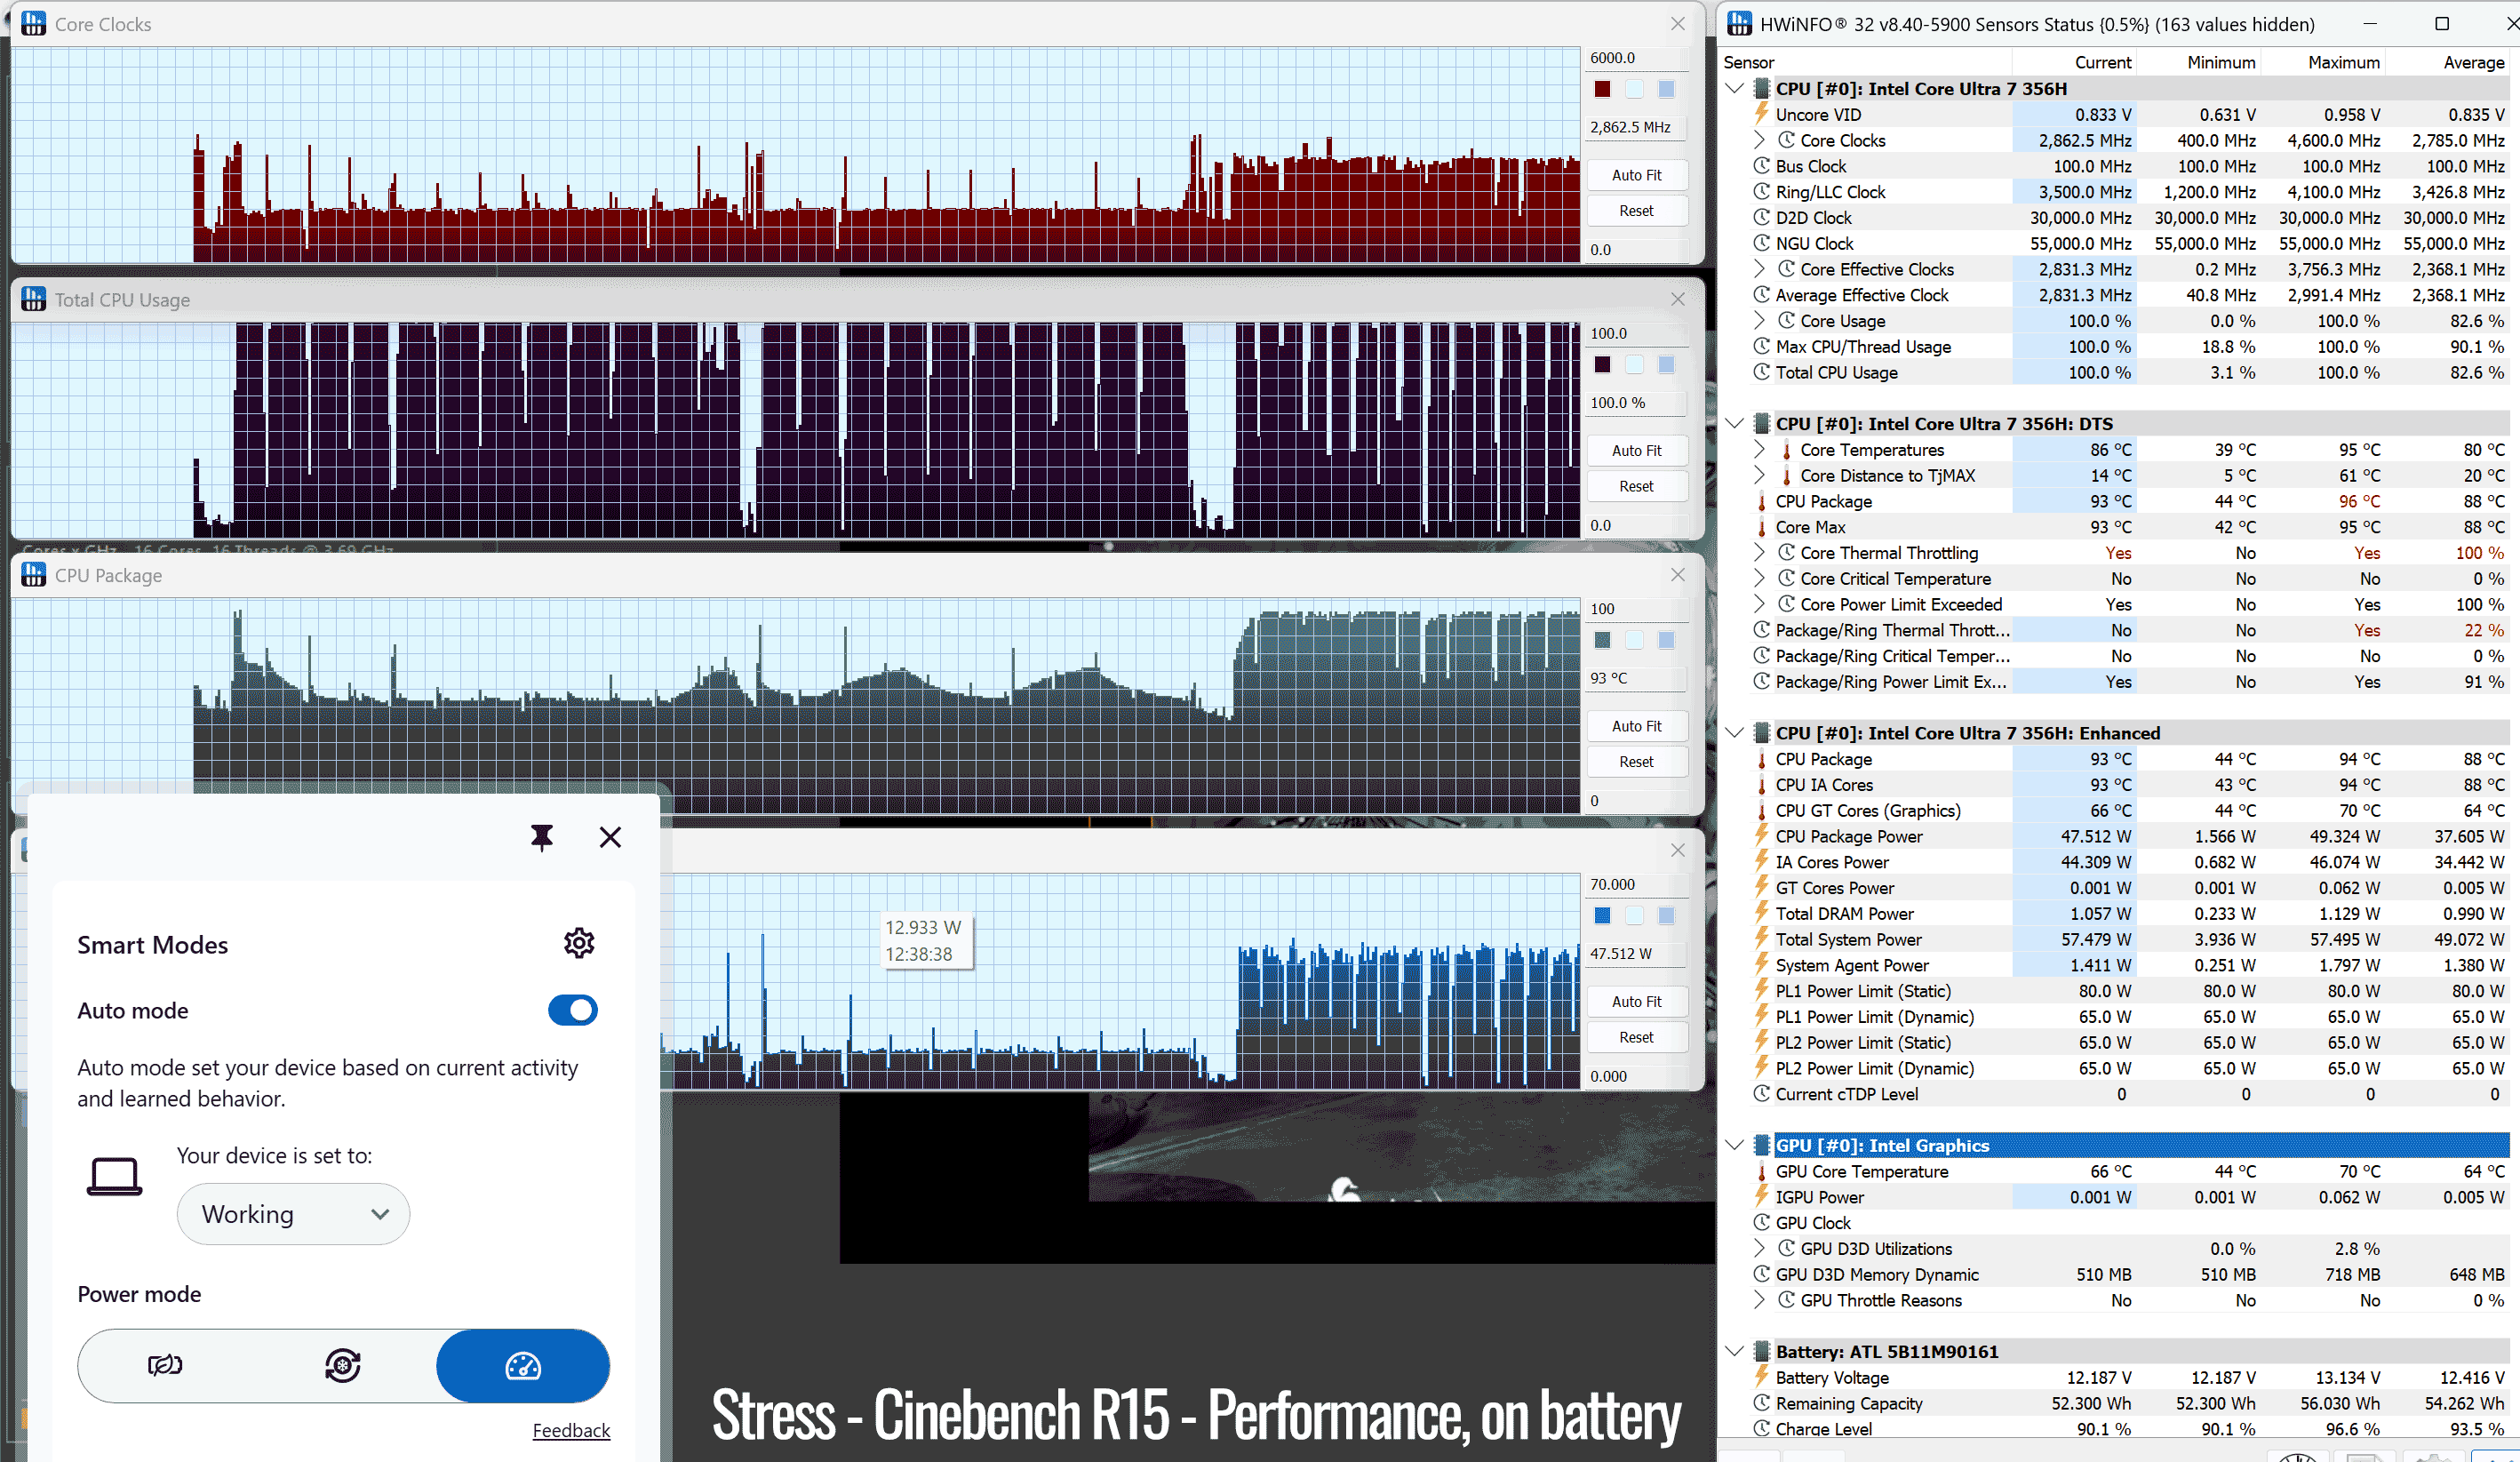Viewport: 2520px width, 1462px height.
Task: Expand the Core Thermal Throttling row
Action: [1760, 552]
